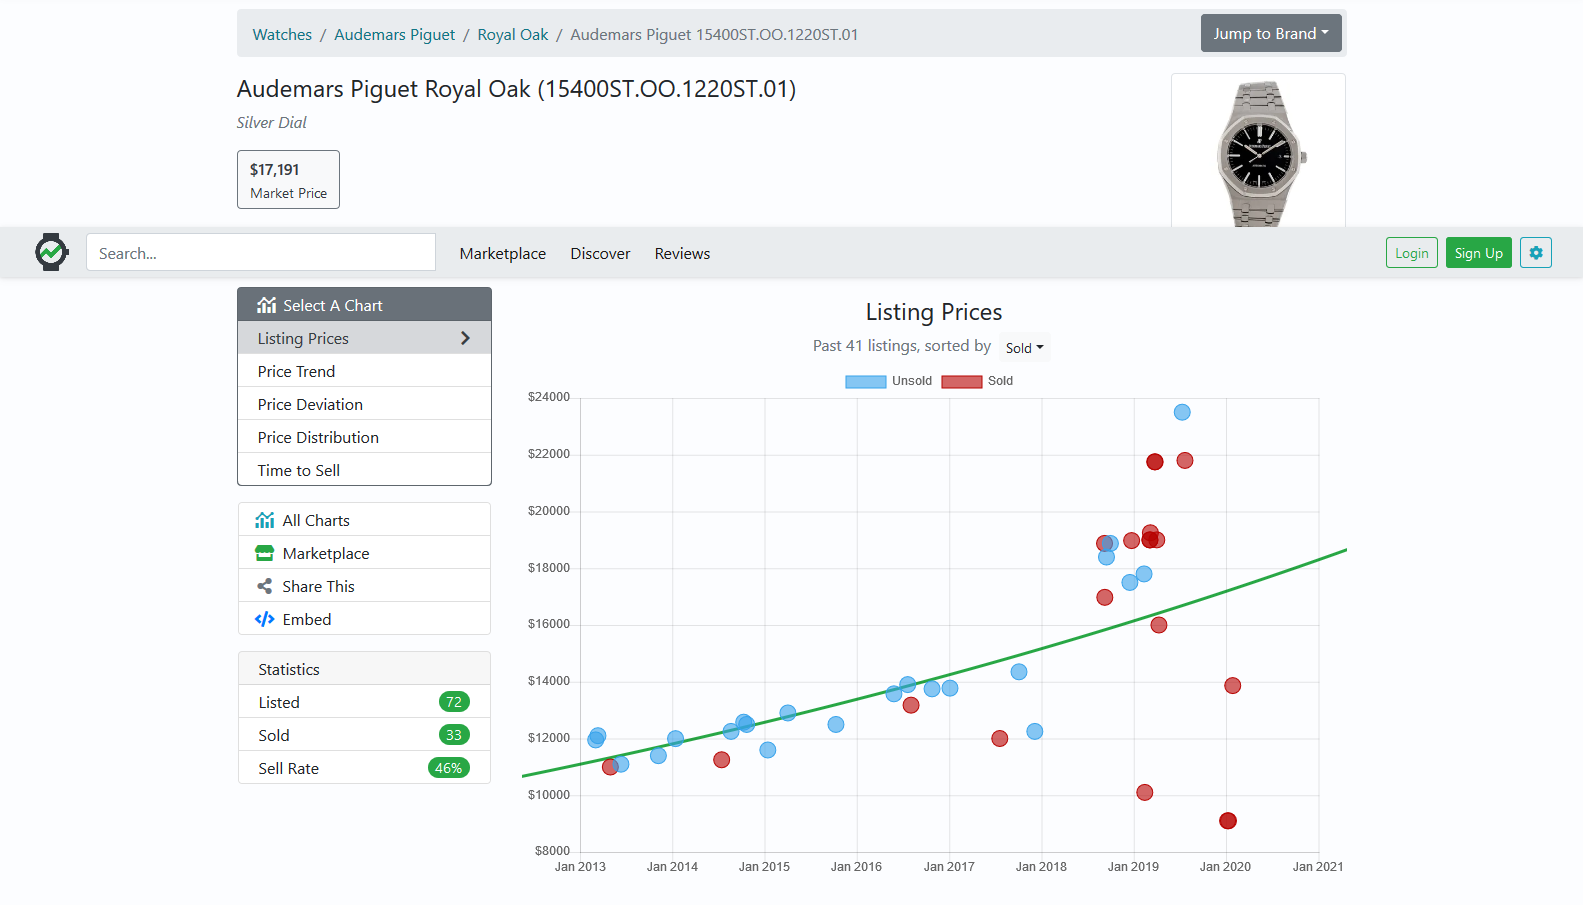This screenshot has width=1583, height=905.
Task: Click the $17,191 Market Price box
Action: (288, 180)
